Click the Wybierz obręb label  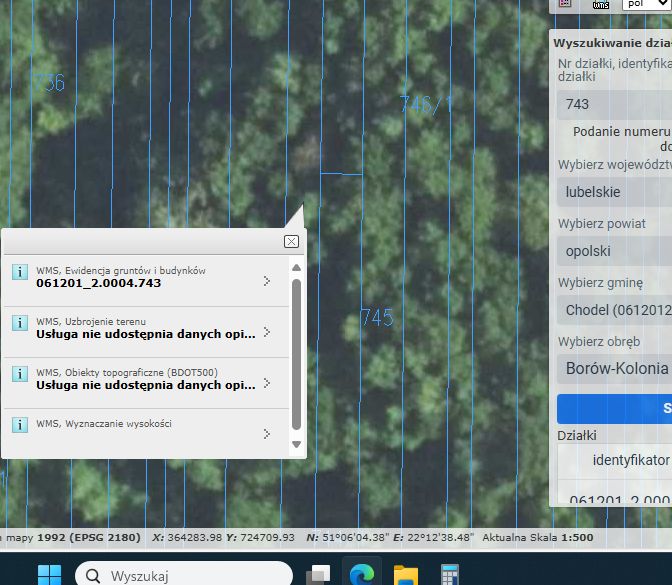tap(599, 342)
